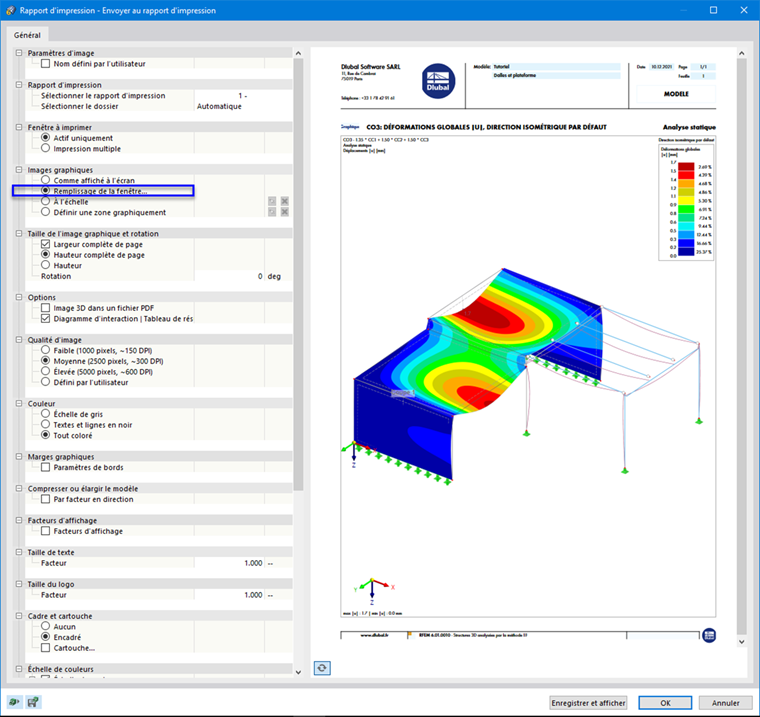Viewport: 760px width, 717px height.
Task: Choose Définir une zone graphiquement option
Action: pyautogui.click(x=46, y=212)
